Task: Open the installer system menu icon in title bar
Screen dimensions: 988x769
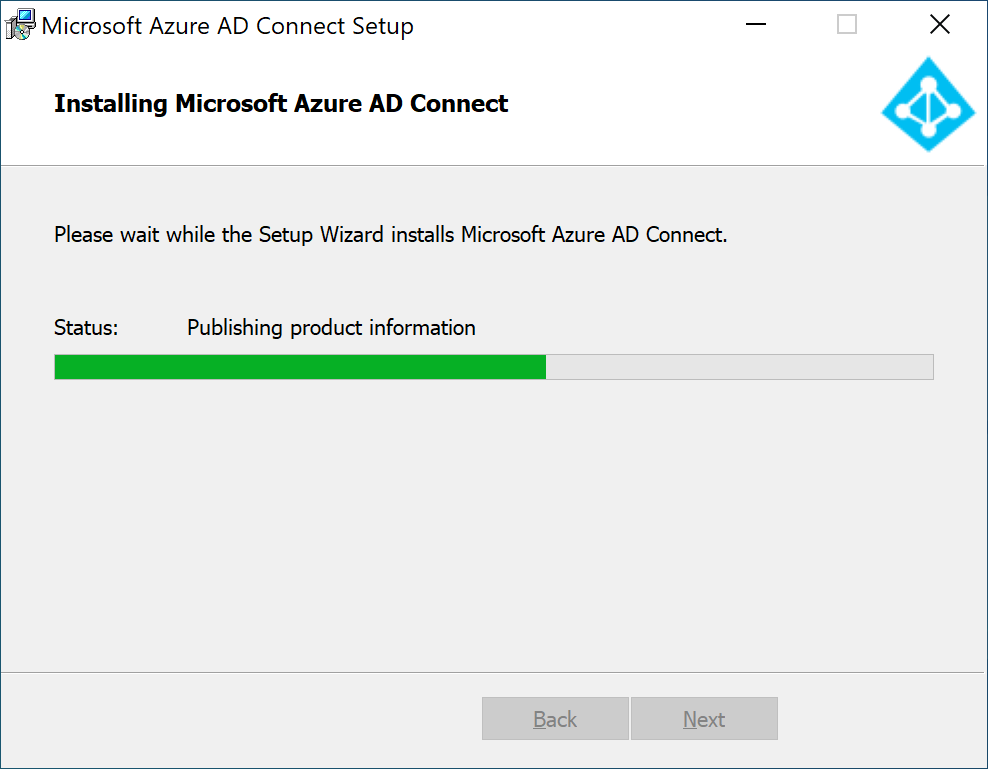Action: (20, 25)
